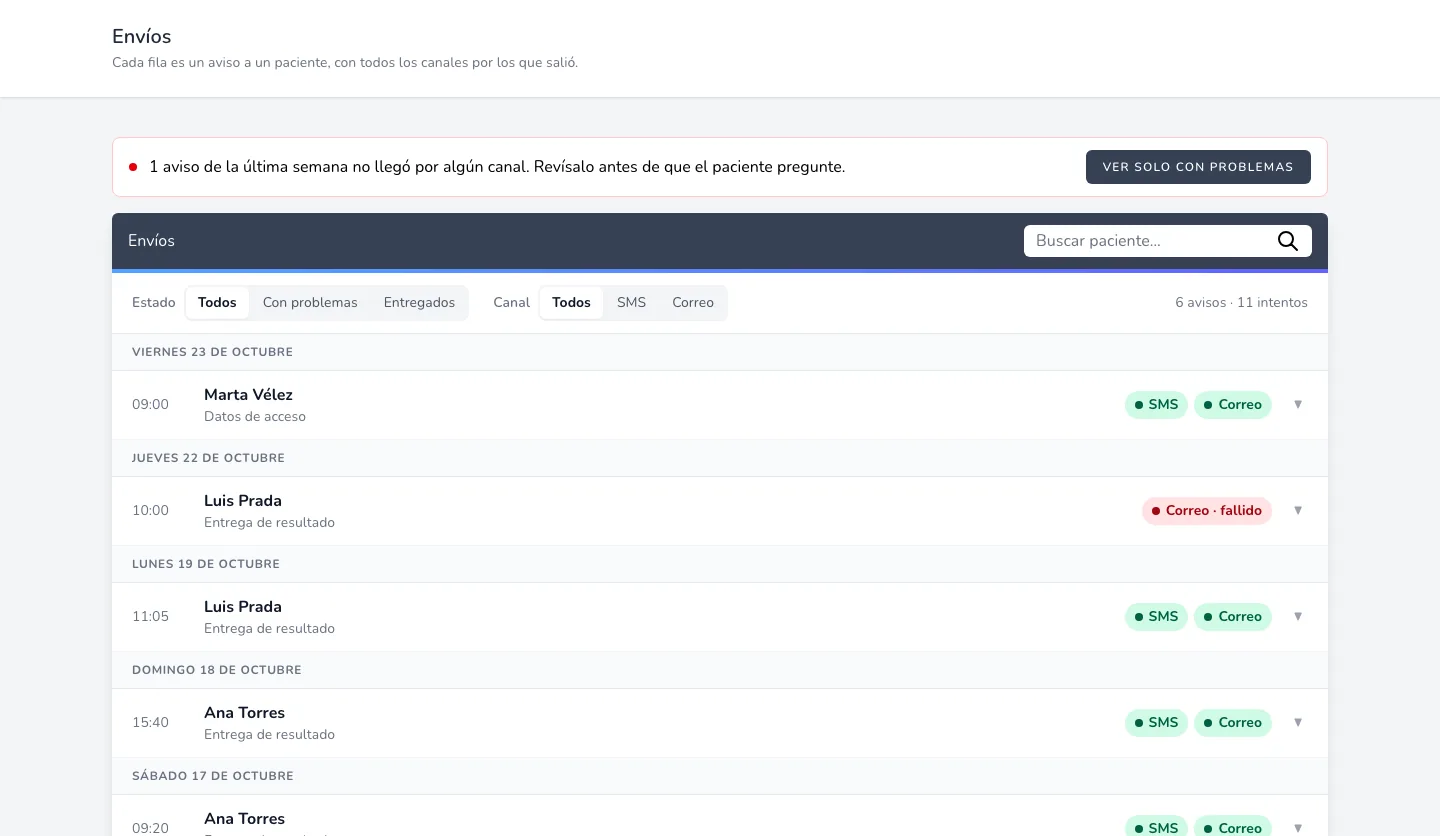
Task: Expand the Luis Prada 11:05 row
Action: [1298, 617]
